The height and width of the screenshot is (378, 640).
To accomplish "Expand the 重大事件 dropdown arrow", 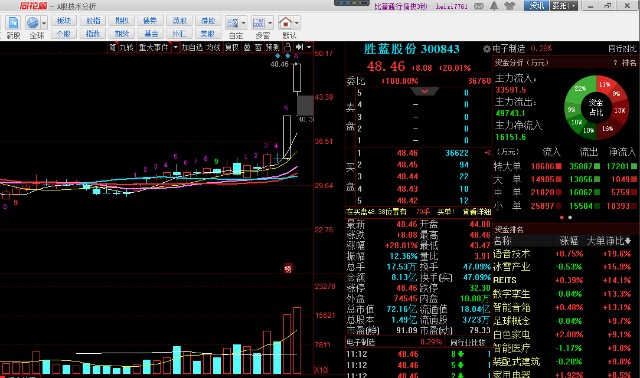I will [x=176, y=48].
